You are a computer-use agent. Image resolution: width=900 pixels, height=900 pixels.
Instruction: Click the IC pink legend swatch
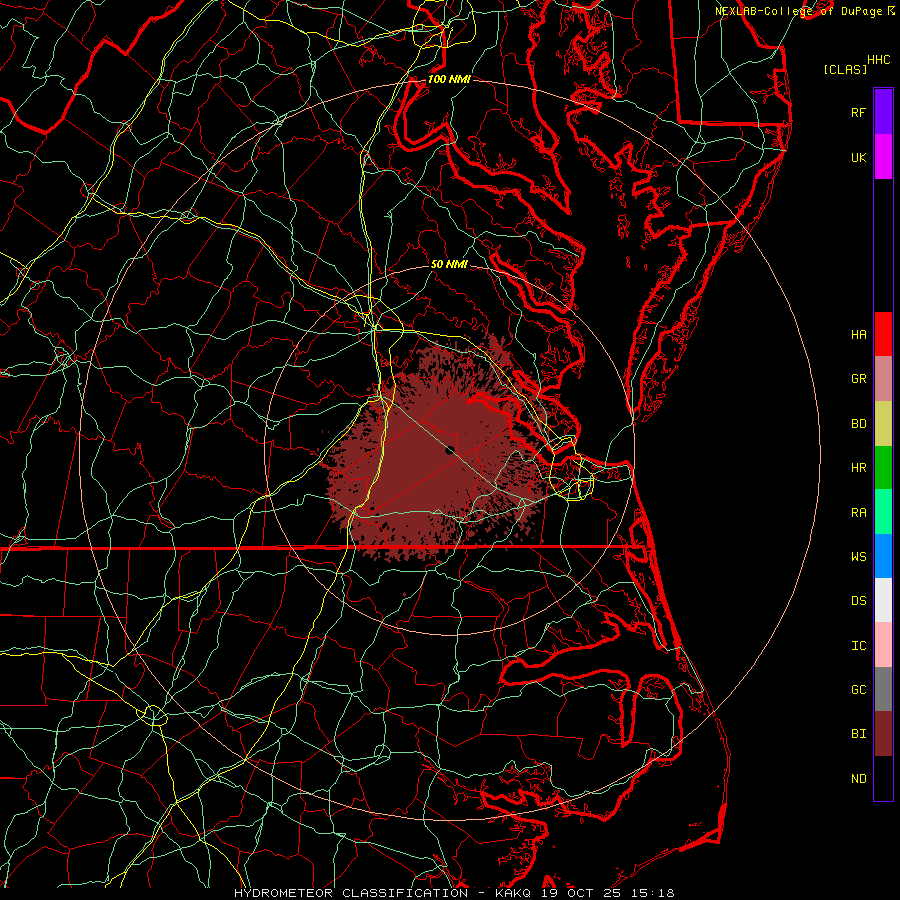coord(883,645)
